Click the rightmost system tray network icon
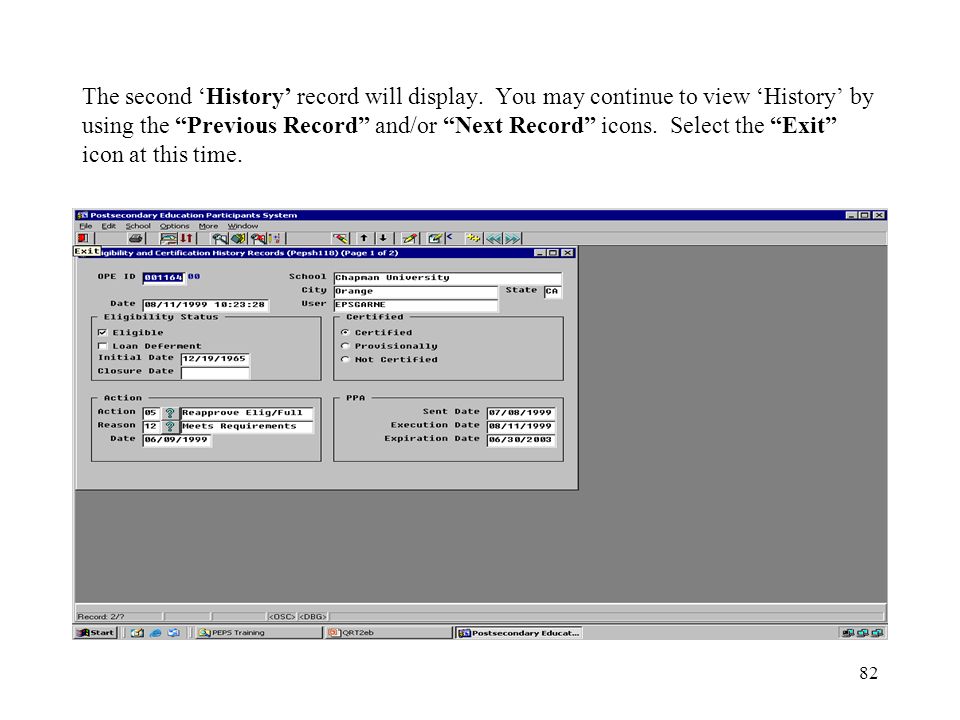This screenshot has height=720, width=960. 877,632
